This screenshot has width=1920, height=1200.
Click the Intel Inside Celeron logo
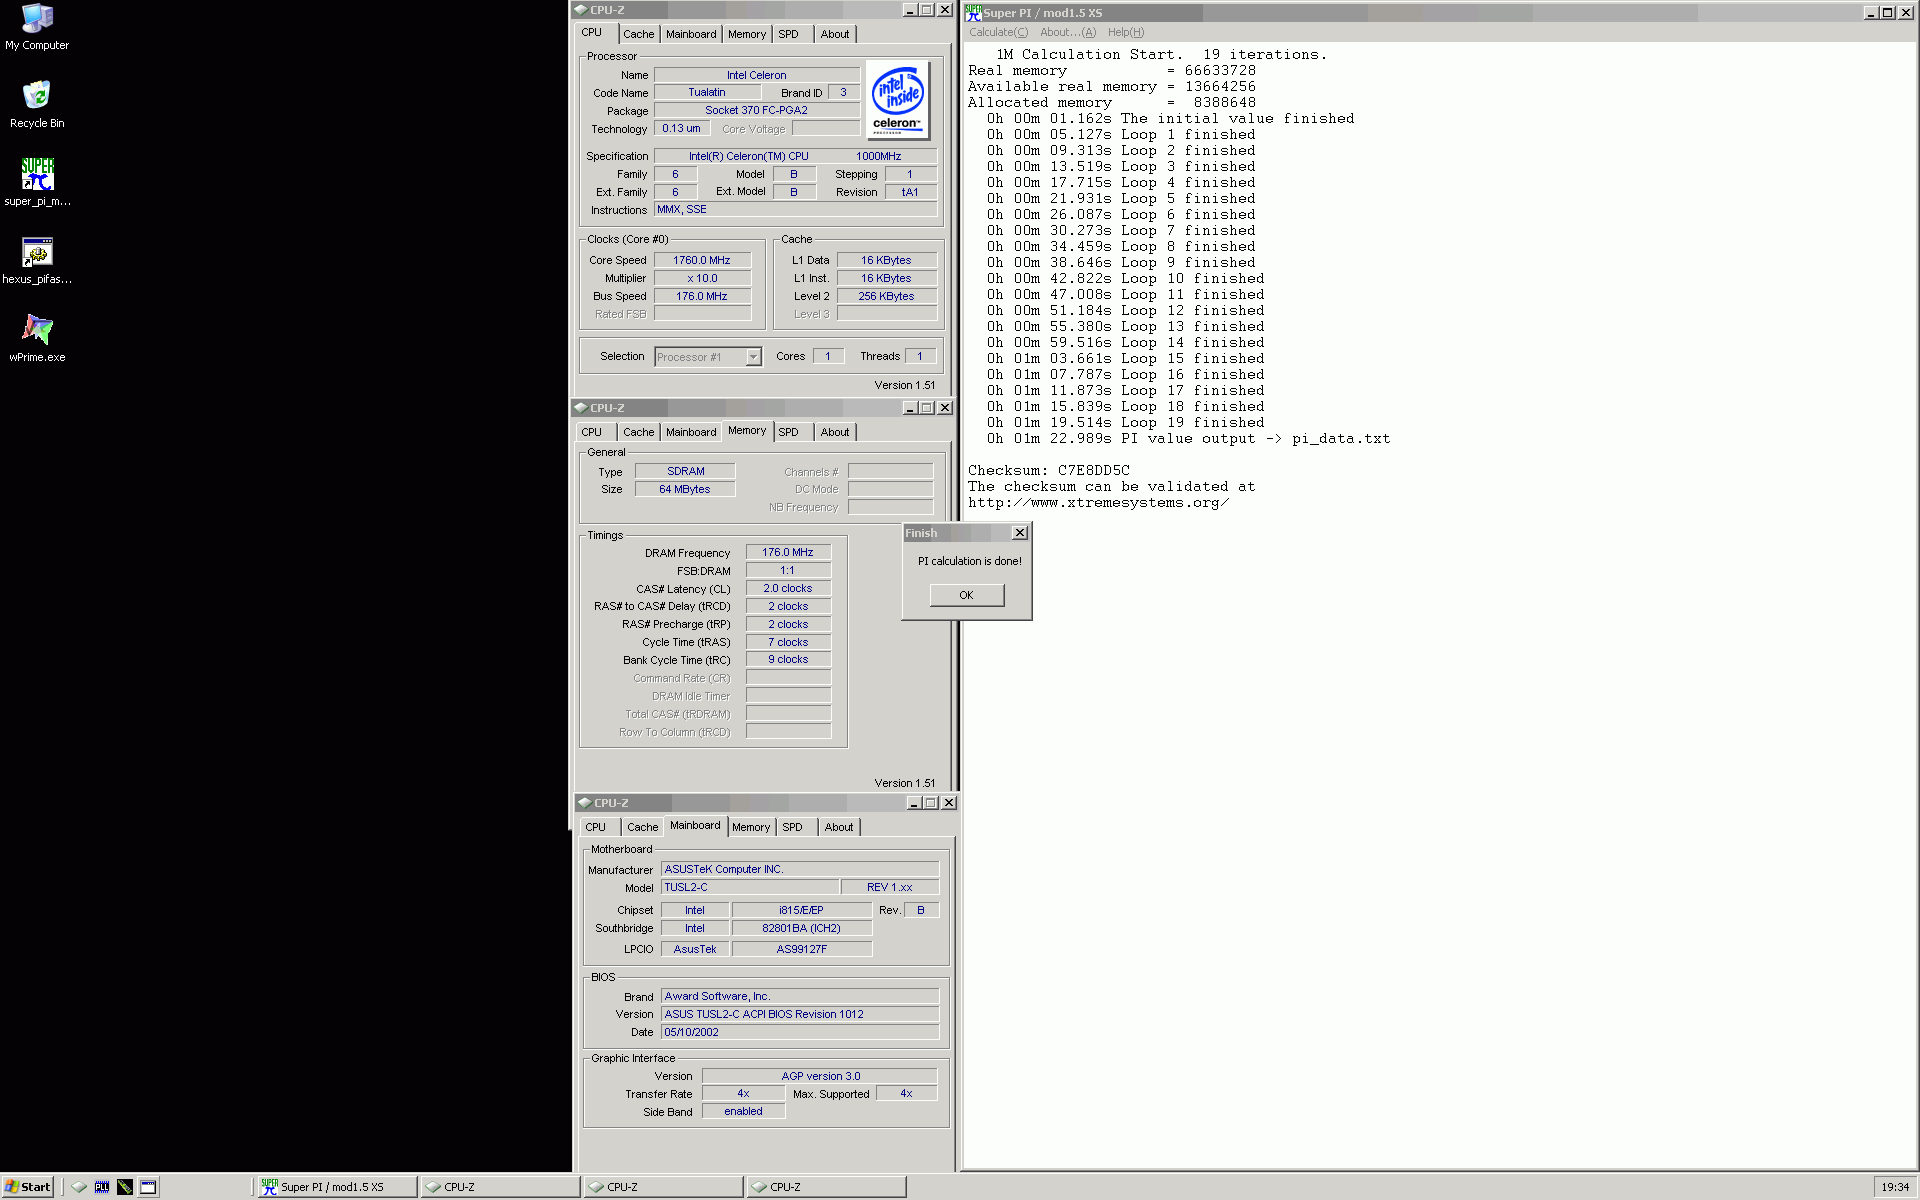897,99
